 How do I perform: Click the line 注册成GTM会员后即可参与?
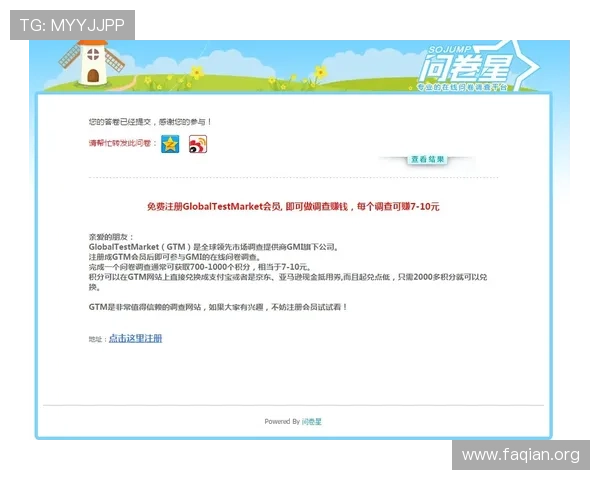click(x=174, y=257)
